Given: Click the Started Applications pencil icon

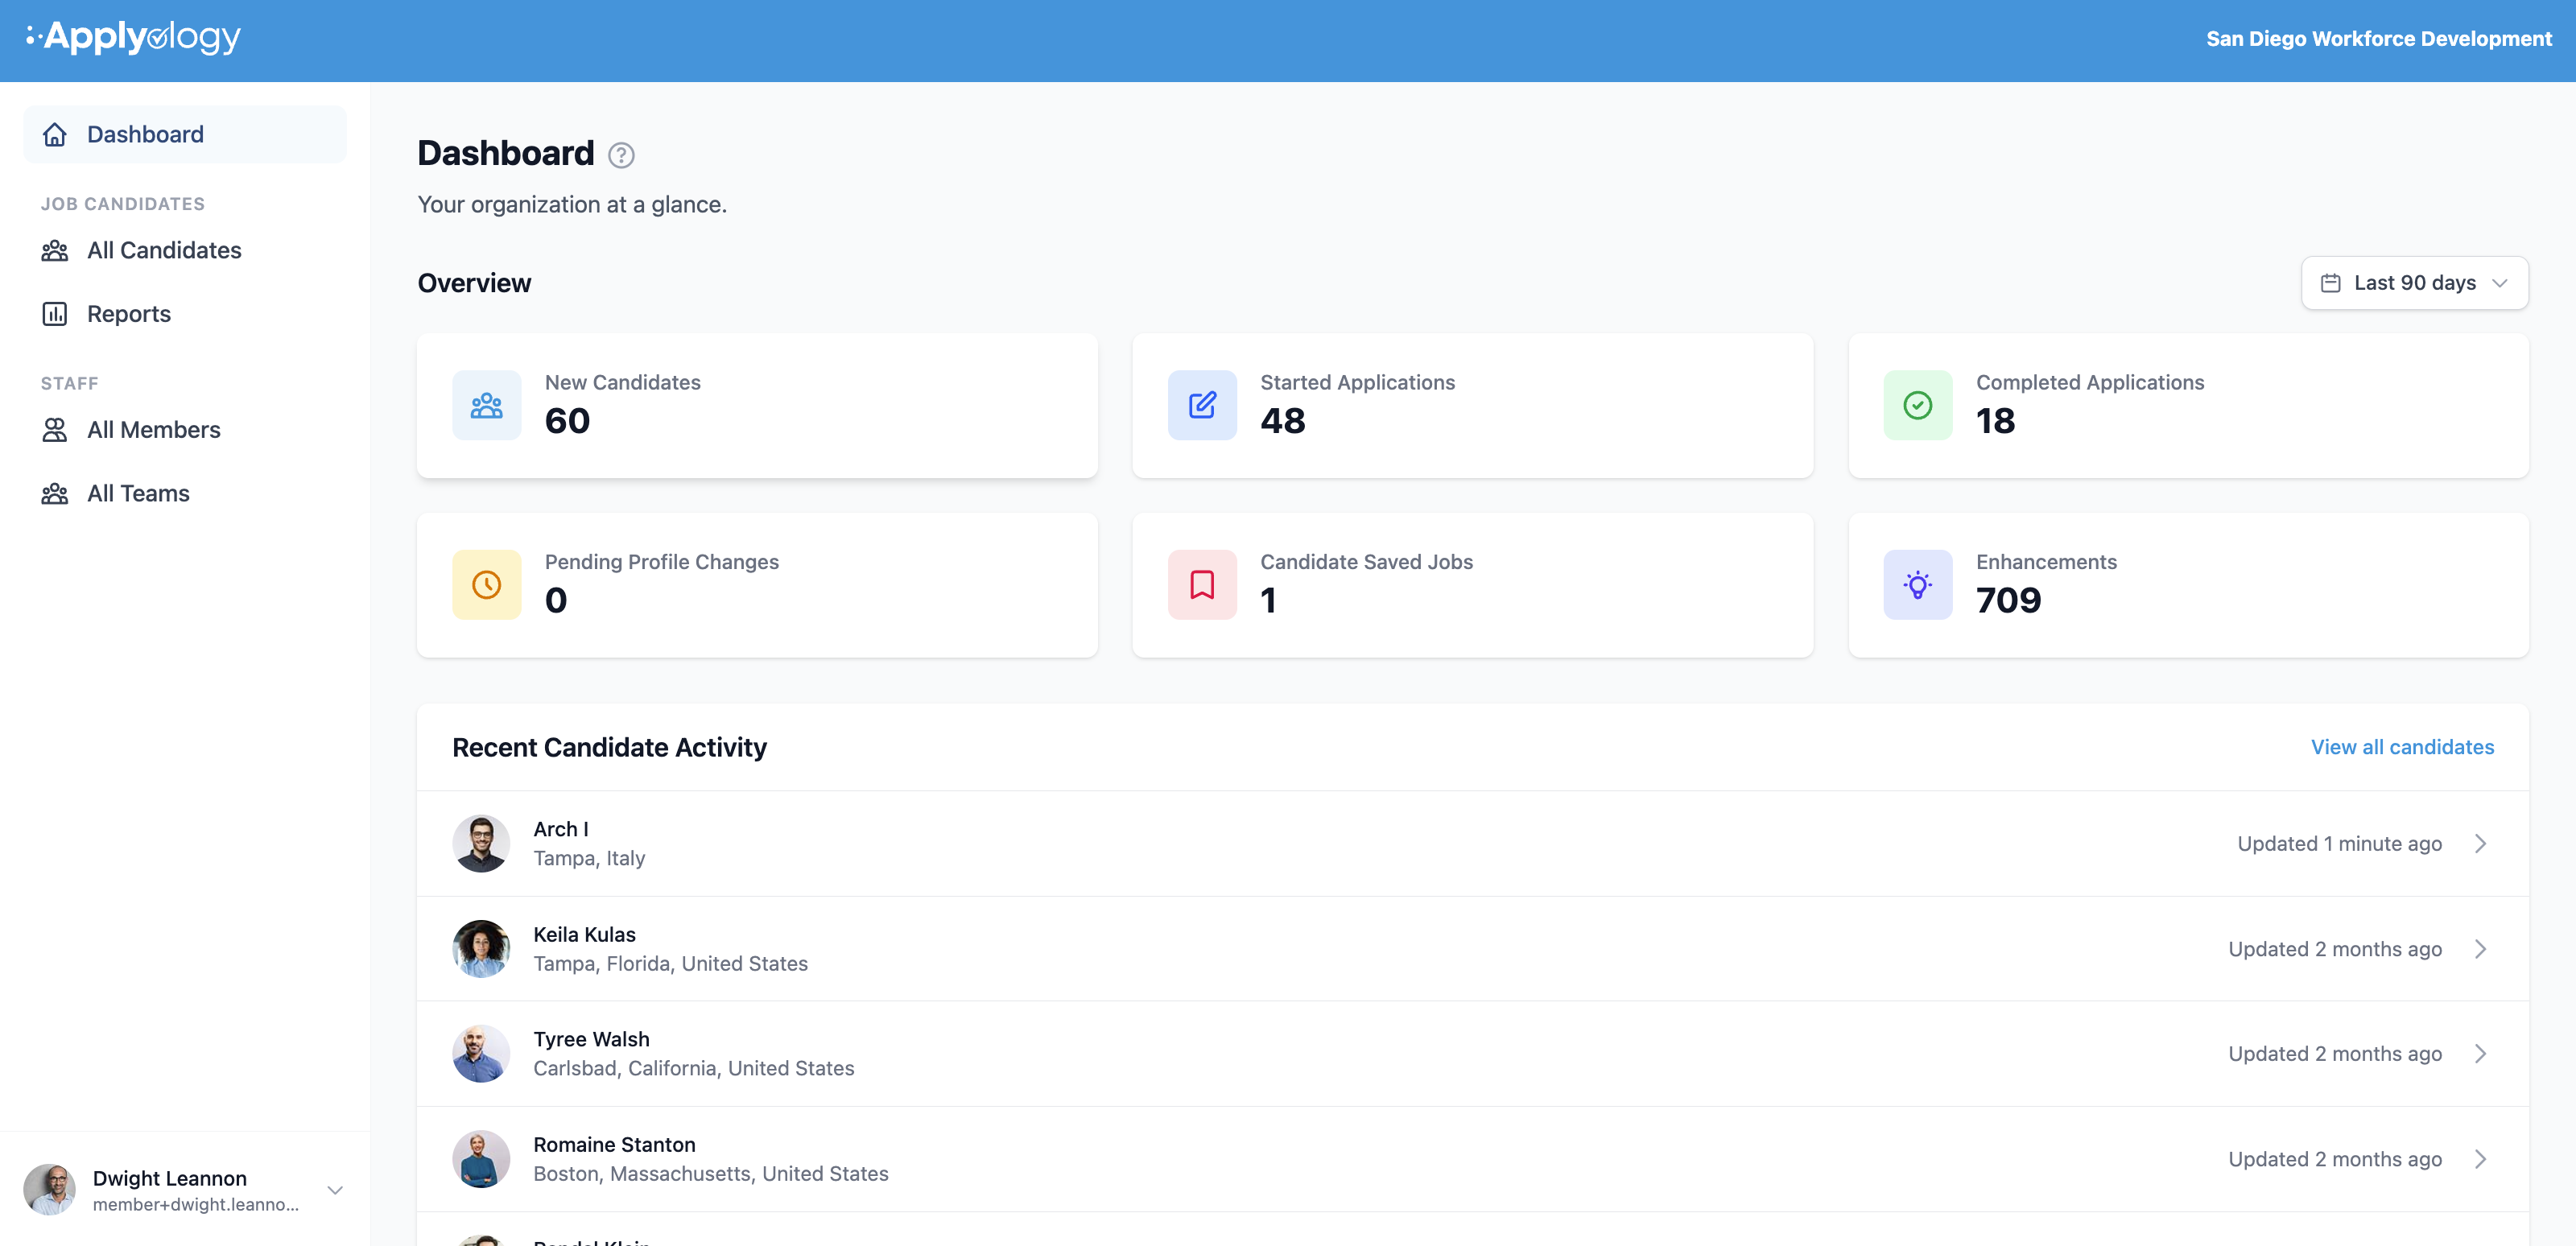Looking at the screenshot, I should tap(1202, 405).
